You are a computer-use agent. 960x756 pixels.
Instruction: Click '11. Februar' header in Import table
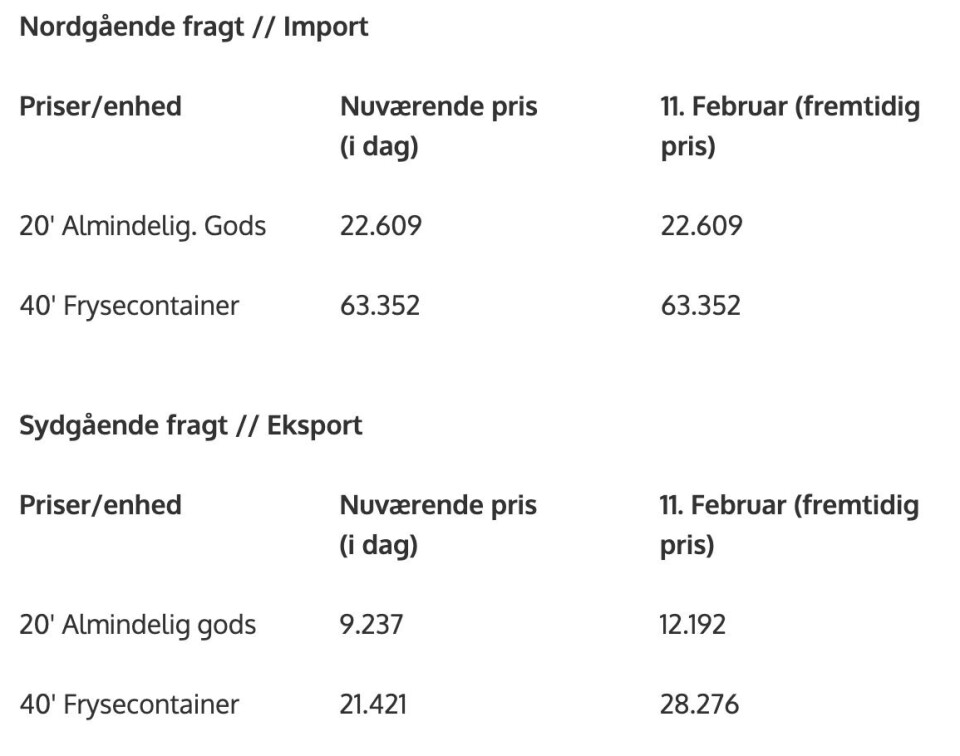click(x=790, y=107)
